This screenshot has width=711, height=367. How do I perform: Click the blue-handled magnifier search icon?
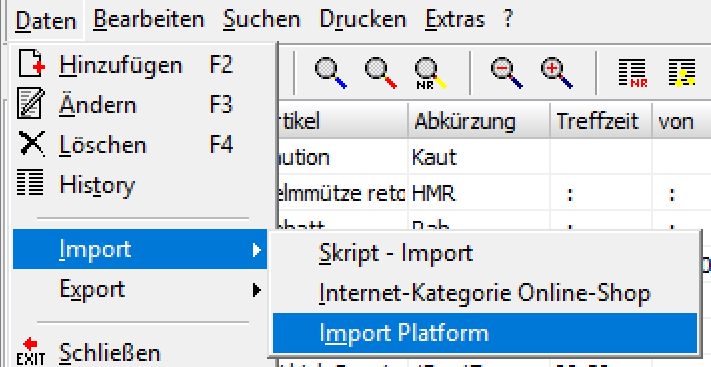click(x=331, y=73)
